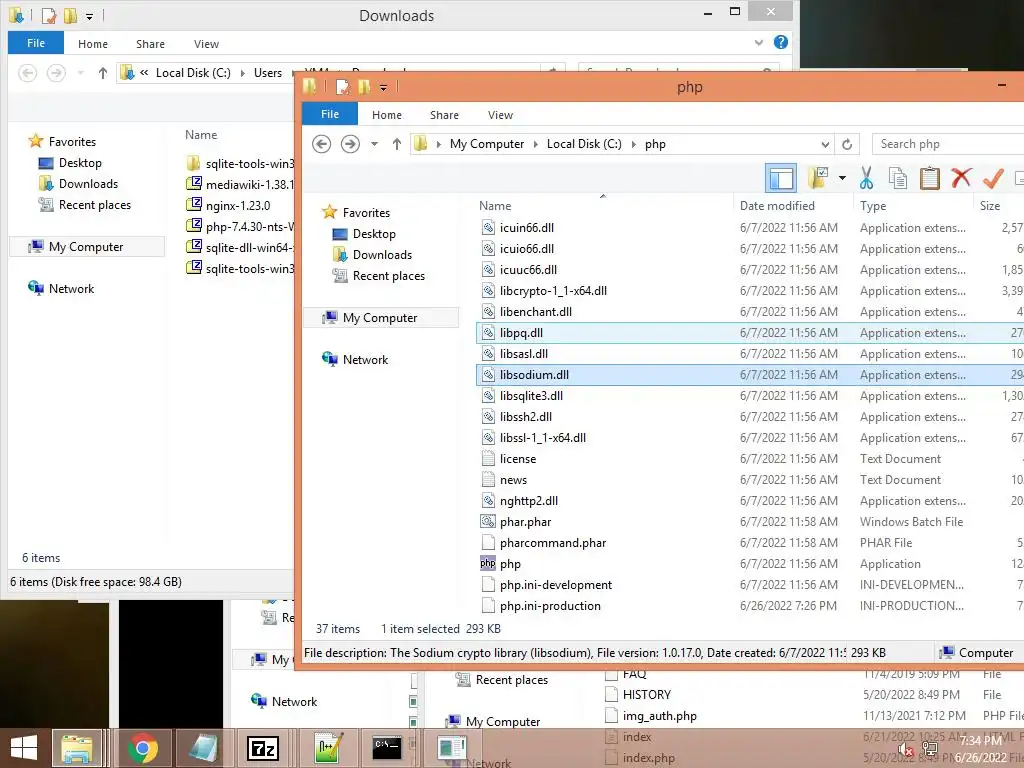
Task: Select mediawiki-1.38.1 archive in Downloads window
Action: (x=240, y=185)
